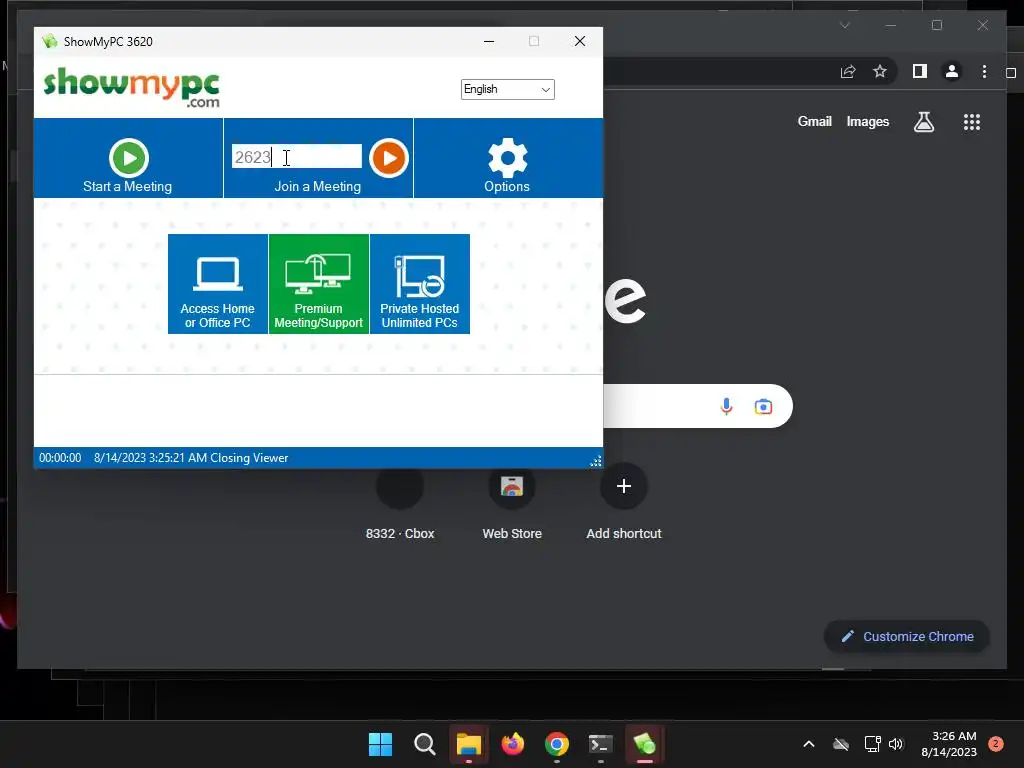Image resolution: width=1024 pixels, height=768 pixels.
Task: Open the Web Store shortcut
Action: pos(512,503)
